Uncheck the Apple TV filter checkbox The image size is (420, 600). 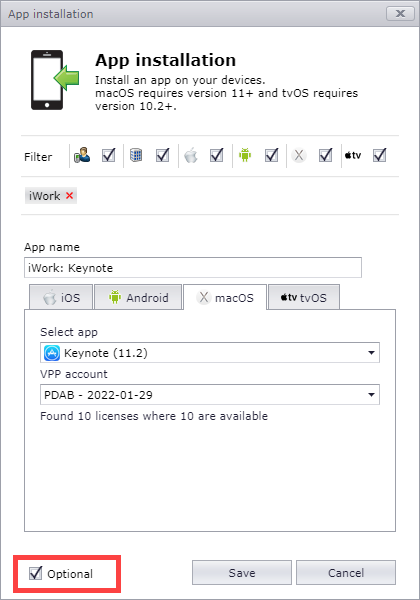tap(379, 155)
